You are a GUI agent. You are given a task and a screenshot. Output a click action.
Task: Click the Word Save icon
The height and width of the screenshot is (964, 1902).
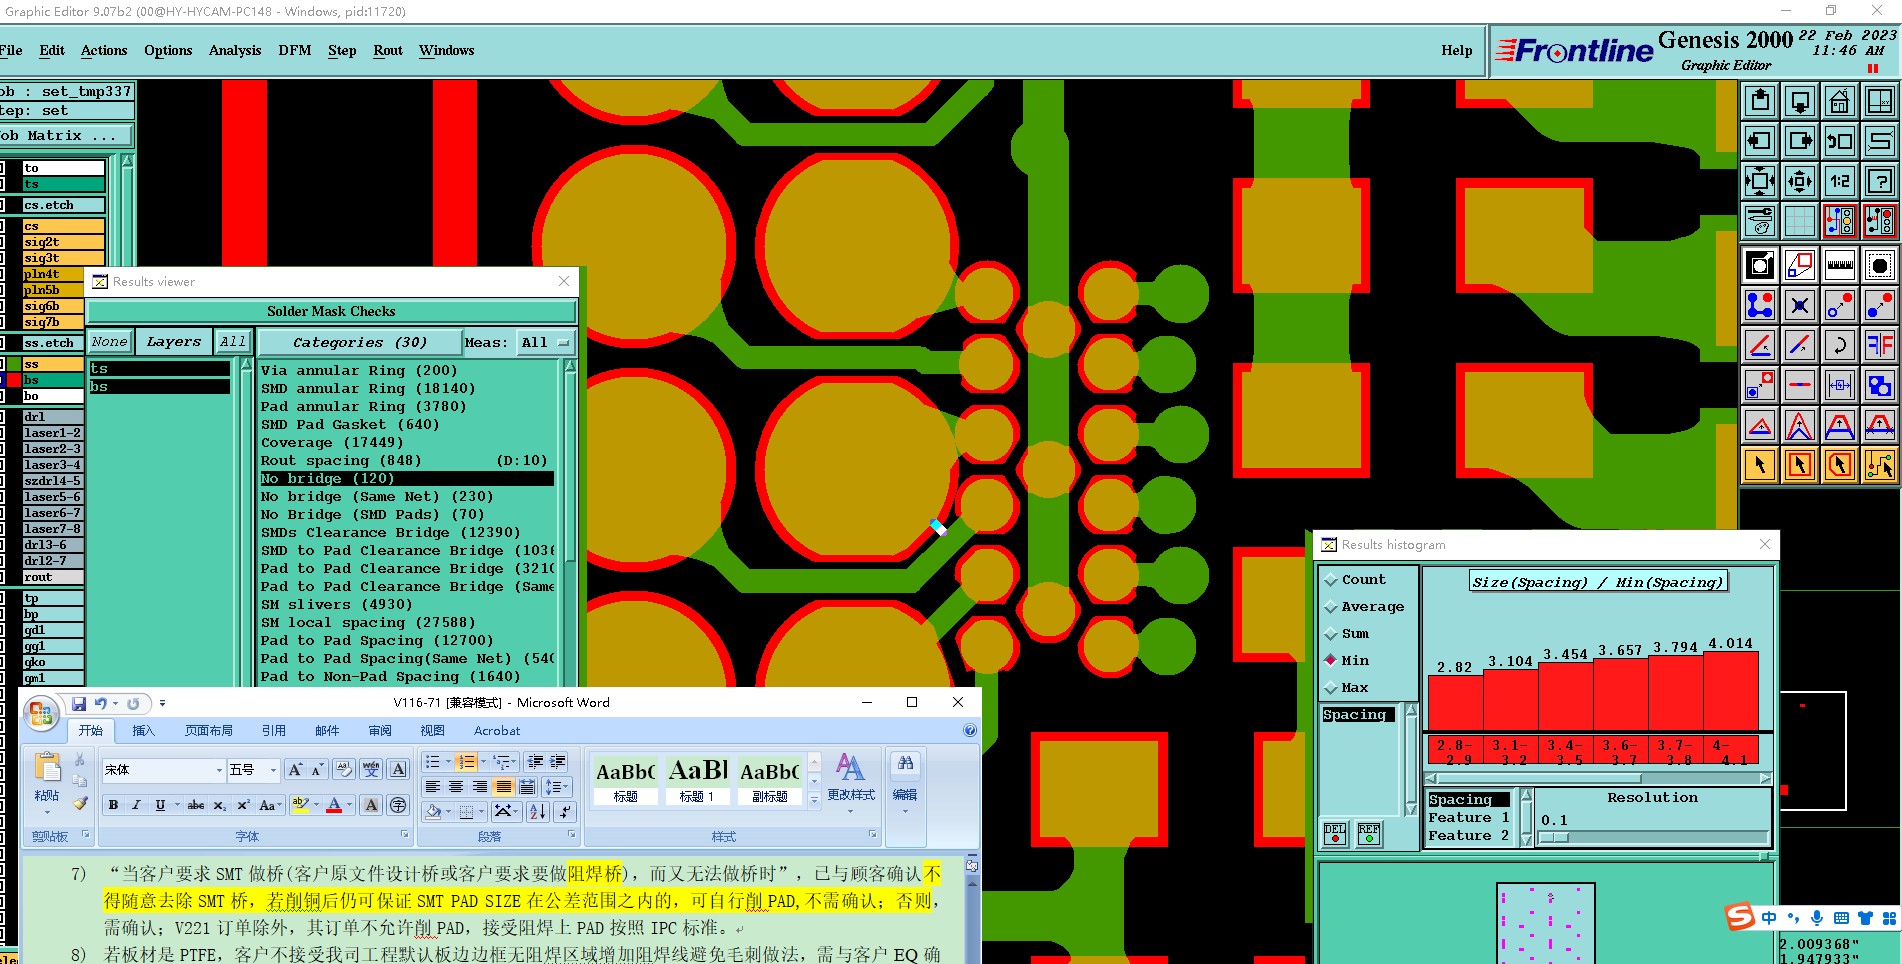tap(79, 703)
